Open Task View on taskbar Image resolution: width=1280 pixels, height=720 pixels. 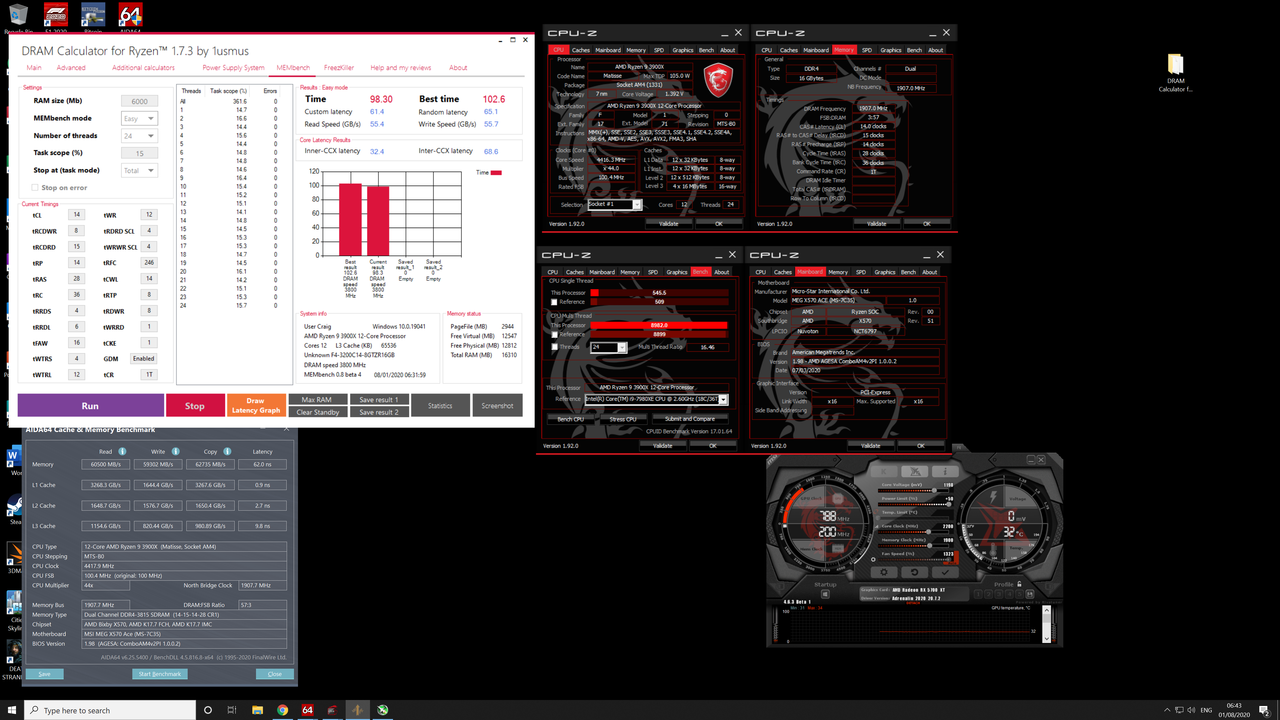click(233, 710)
